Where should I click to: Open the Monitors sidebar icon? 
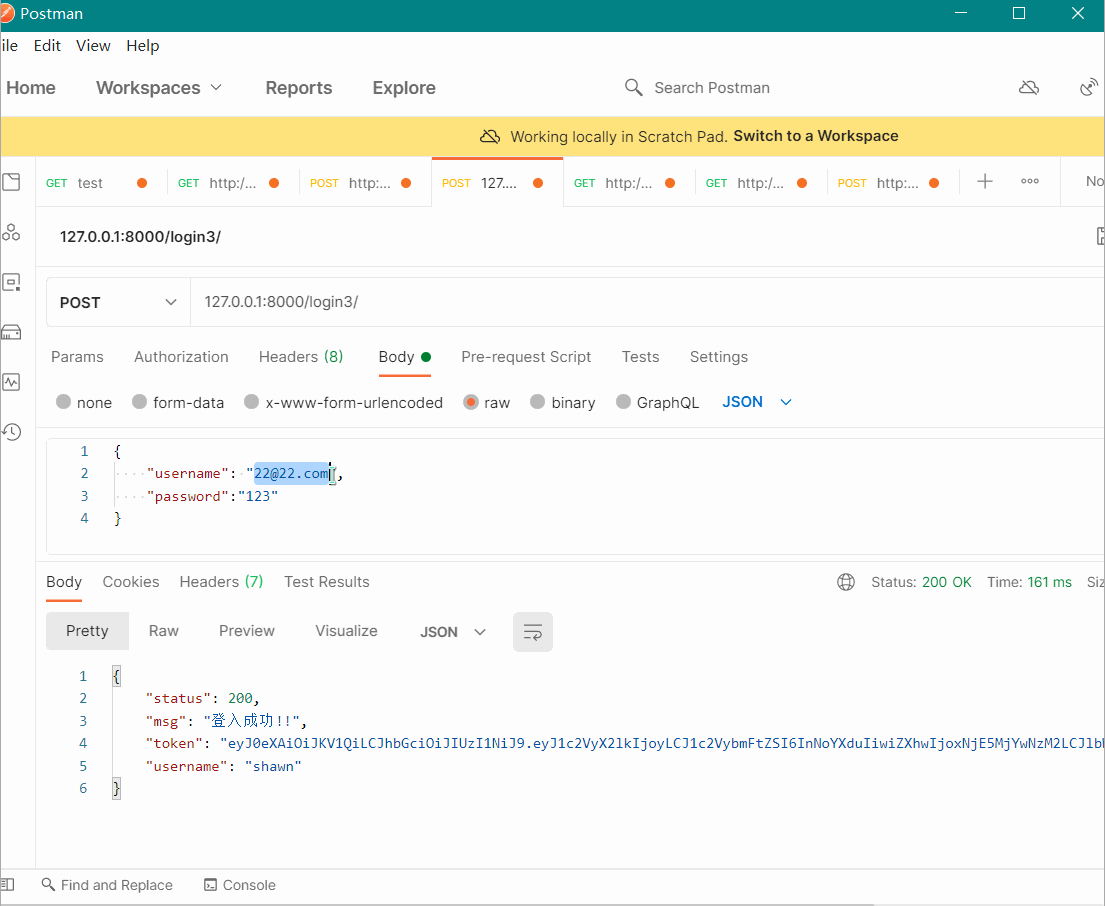click(11, 382)
